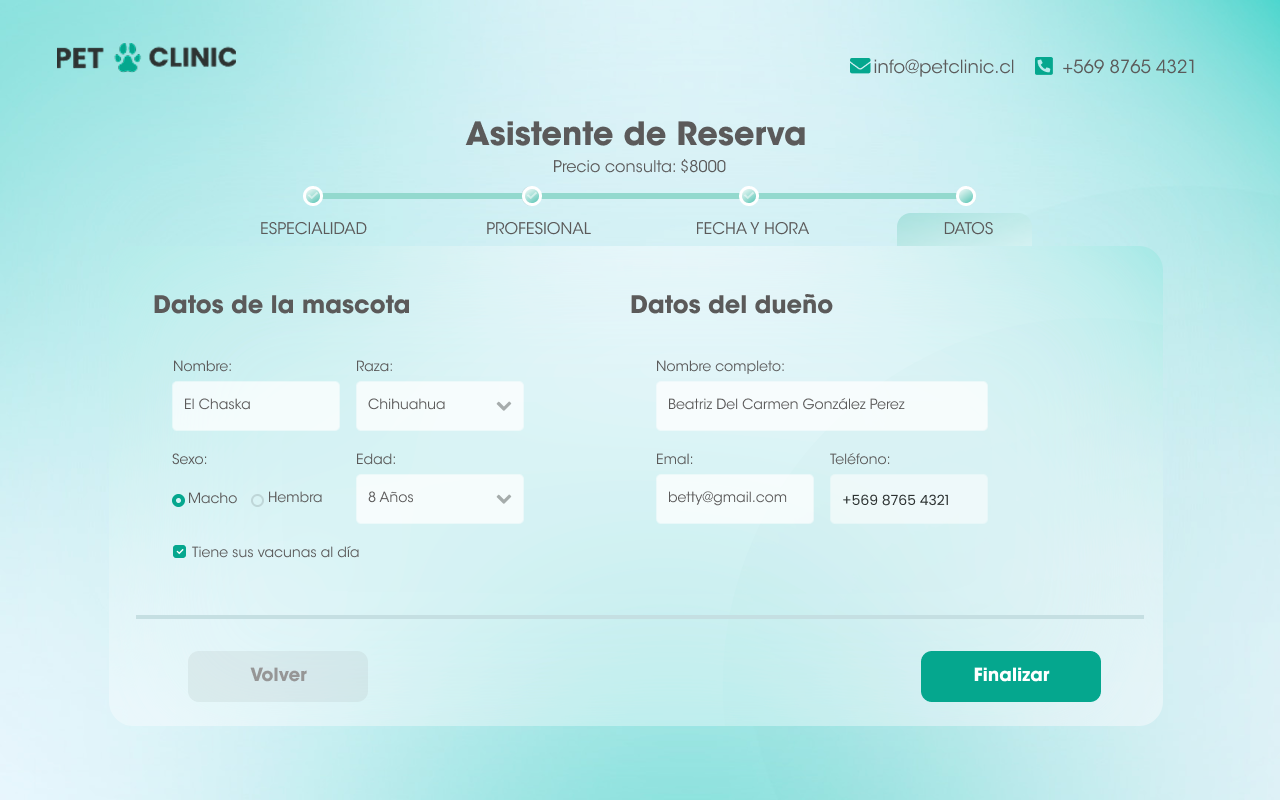Click the 'Datos del dueño' heading
This screenshot has width=1280, height=800.
[x=732, y=305]
